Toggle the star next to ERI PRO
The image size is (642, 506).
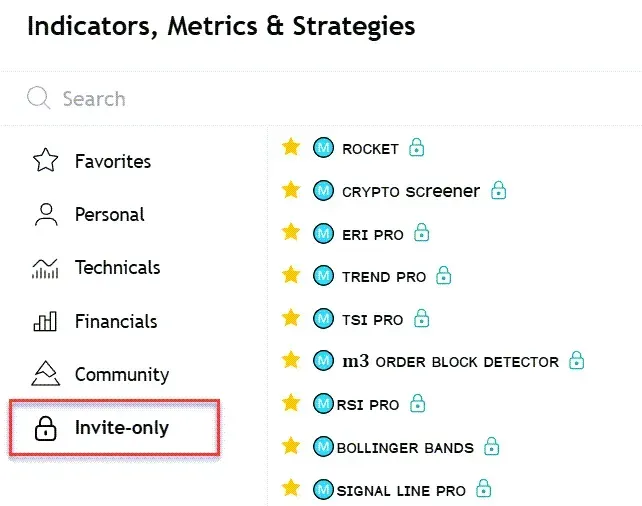pos(291,233)
